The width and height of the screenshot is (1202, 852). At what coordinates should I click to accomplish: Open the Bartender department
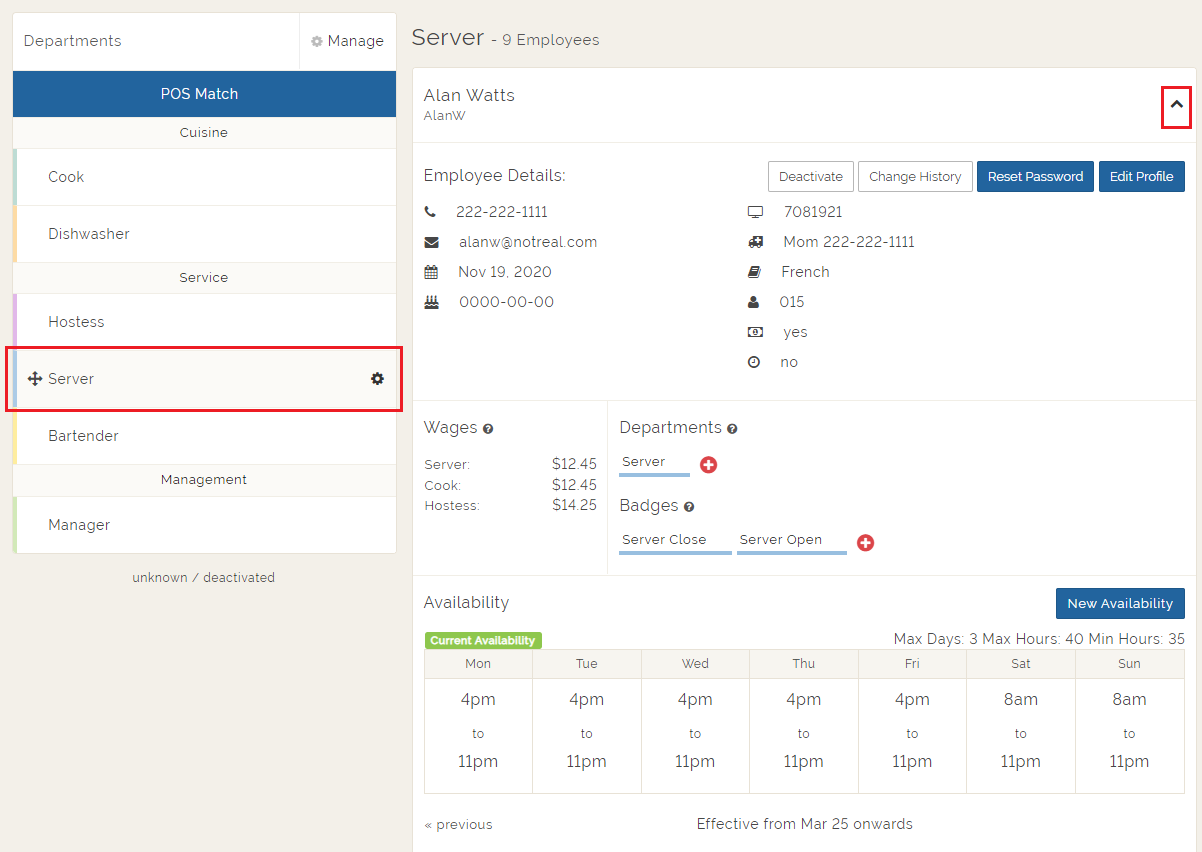tap(83, 436)
